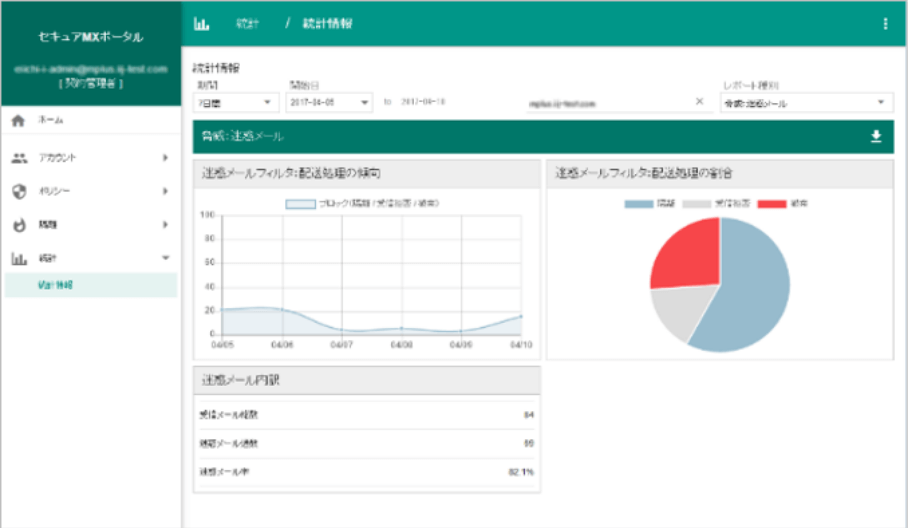Toggle the red pie chart legend entry

770,203
